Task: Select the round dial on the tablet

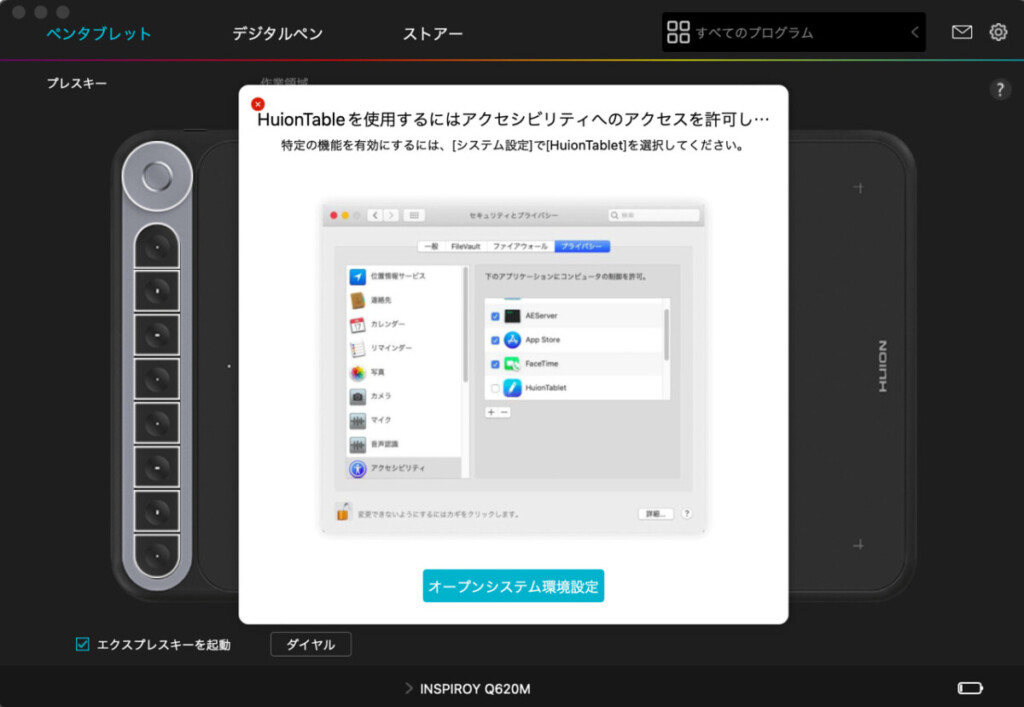Action: tap(157, 176)
